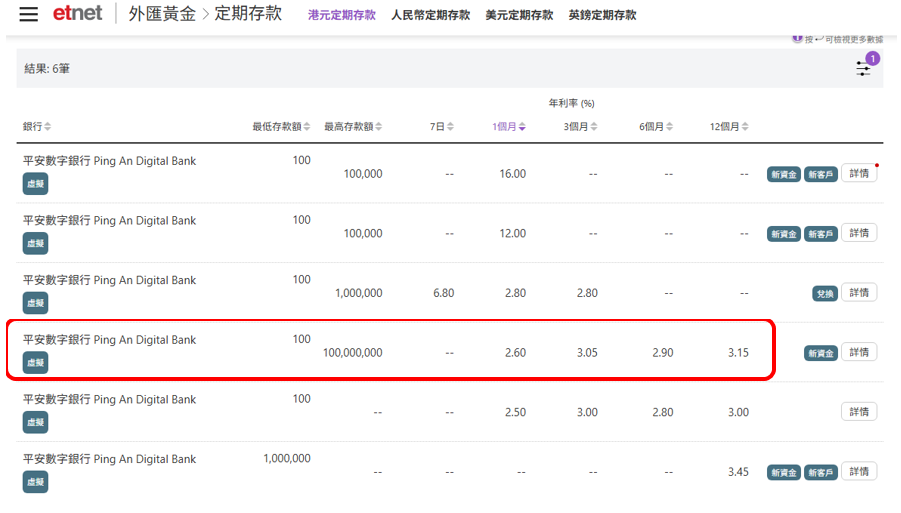
Task: Open the filter settings icon
Action: point(863,68)
